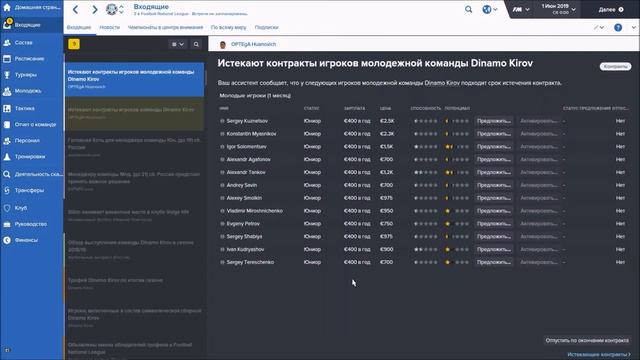Sort table by the Способность column header
This screenshot has height=360, width=640.
click(426, 109)
